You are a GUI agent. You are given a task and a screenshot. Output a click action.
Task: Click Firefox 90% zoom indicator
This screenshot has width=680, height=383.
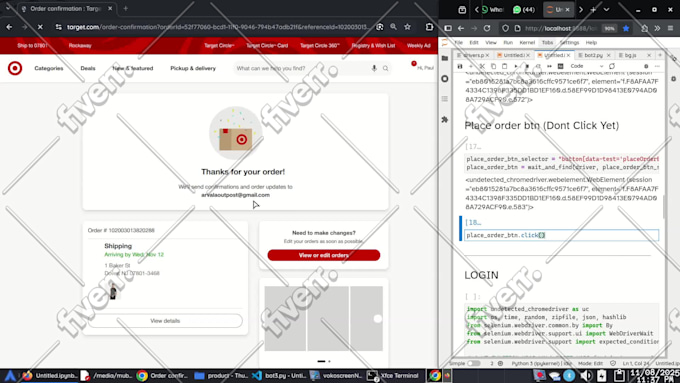(610, 28)
